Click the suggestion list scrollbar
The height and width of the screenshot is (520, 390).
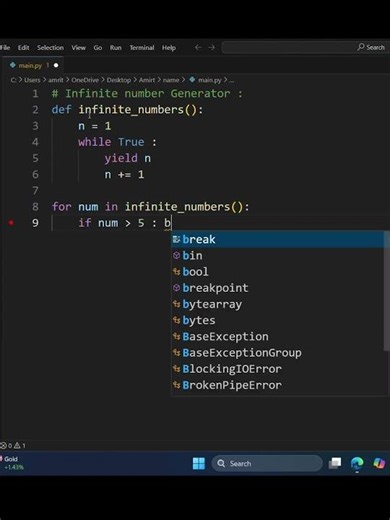[x=387, y=291]
